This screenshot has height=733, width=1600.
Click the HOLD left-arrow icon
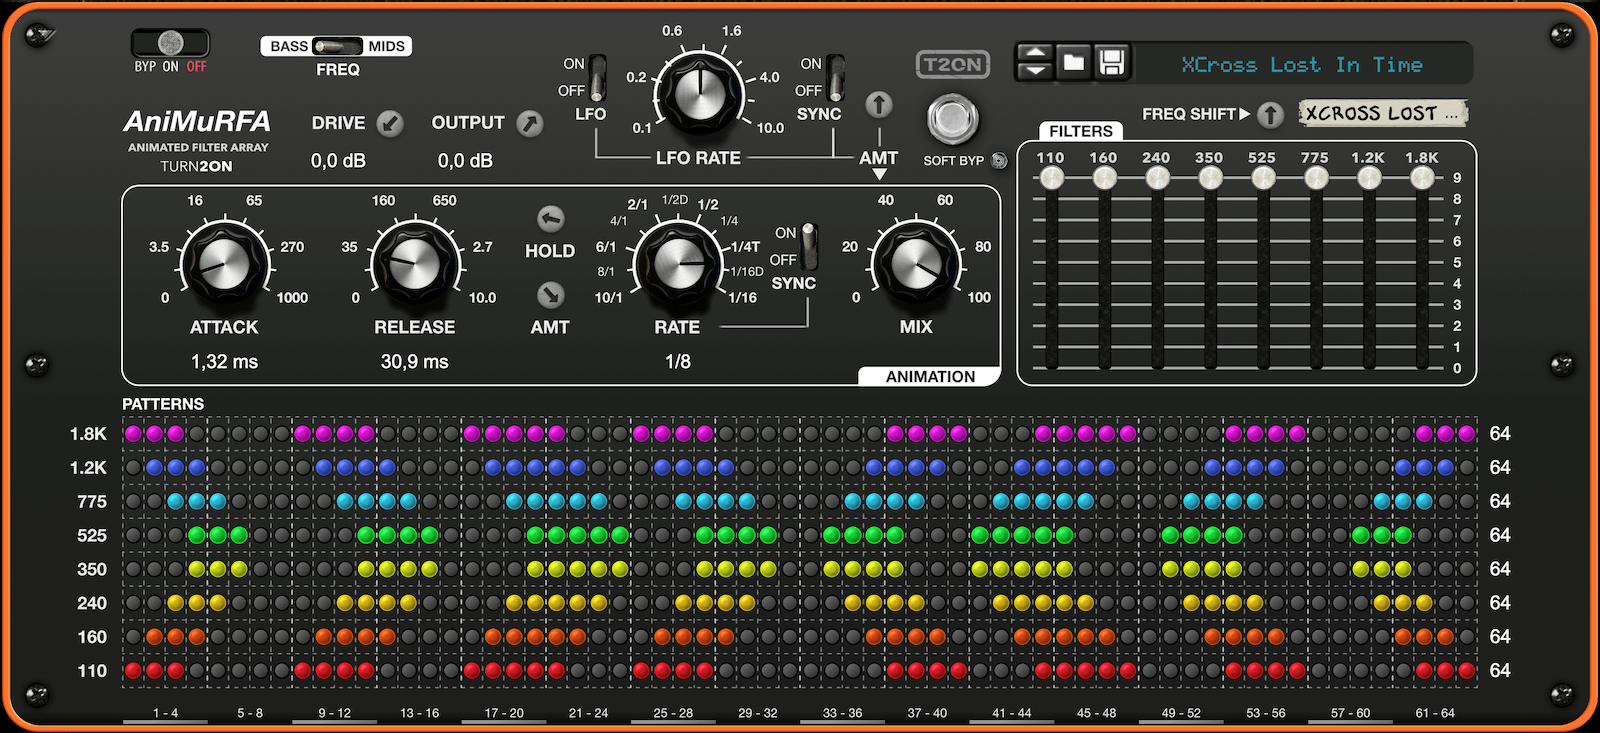click(x=550, y=219)
